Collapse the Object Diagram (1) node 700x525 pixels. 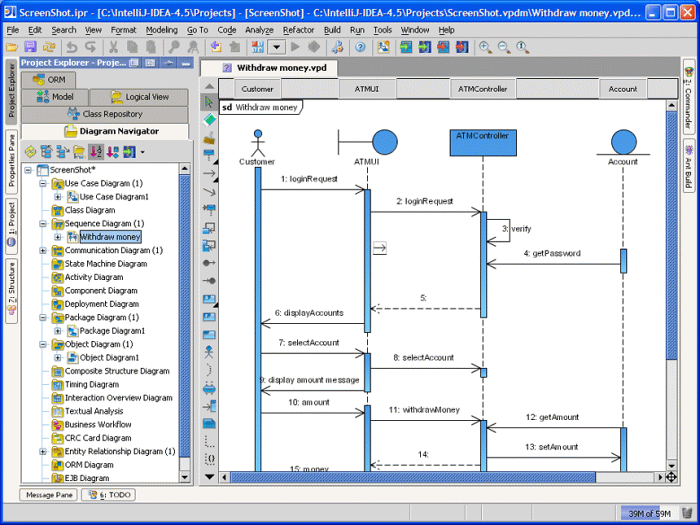coord(43,344)
